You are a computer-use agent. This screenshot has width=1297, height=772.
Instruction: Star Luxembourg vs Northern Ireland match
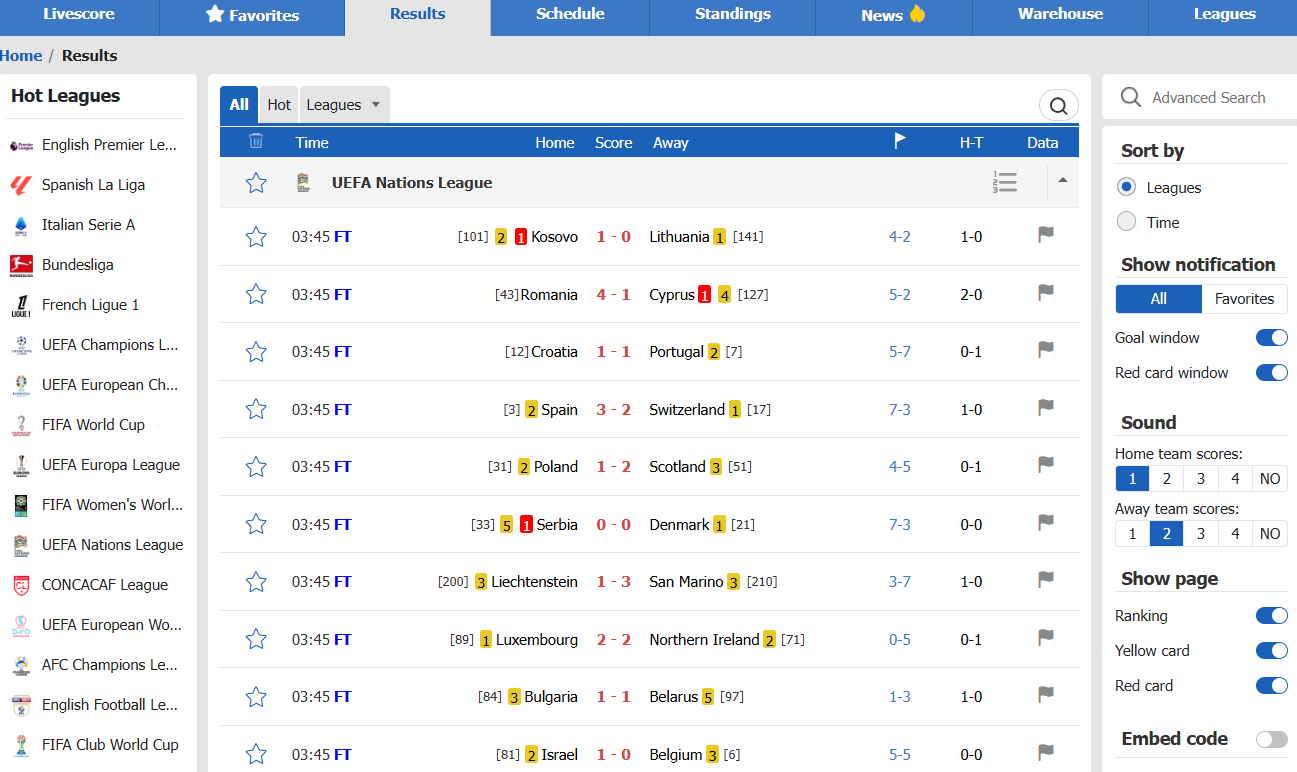[256, 639]
